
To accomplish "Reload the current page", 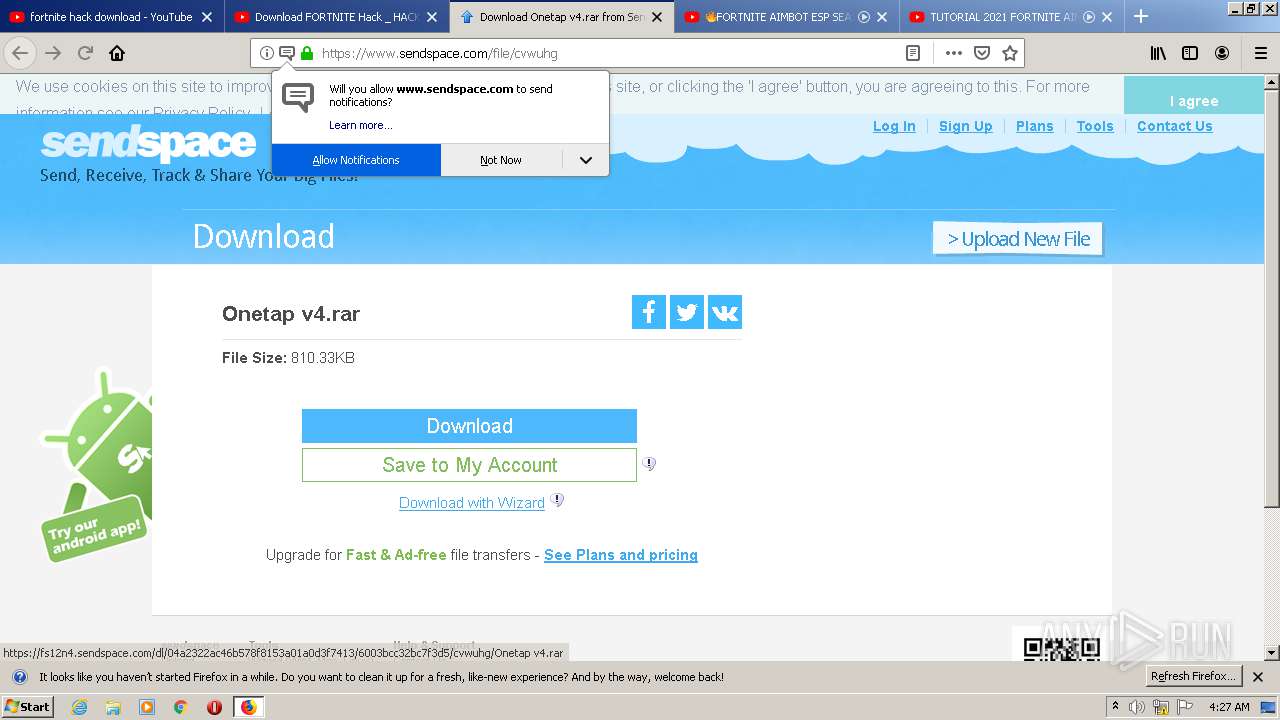I will (x=86, y=53).
